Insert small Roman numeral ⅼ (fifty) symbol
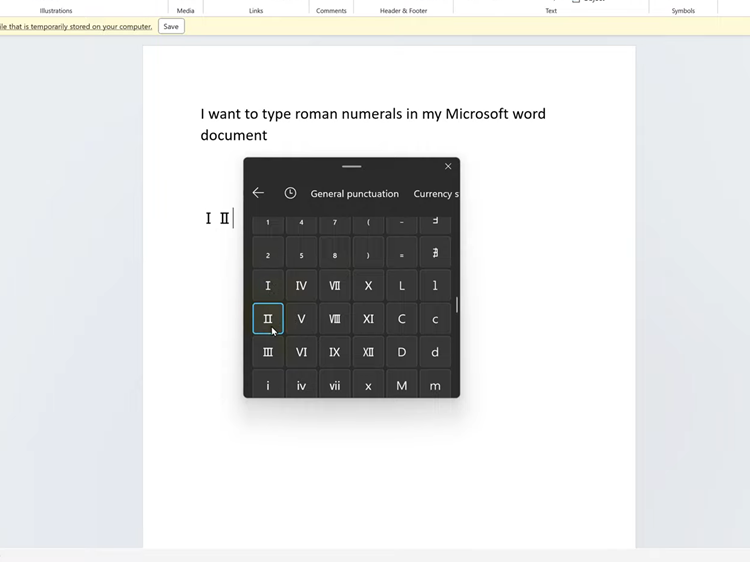The image size is (750, 562). [435, 286]
